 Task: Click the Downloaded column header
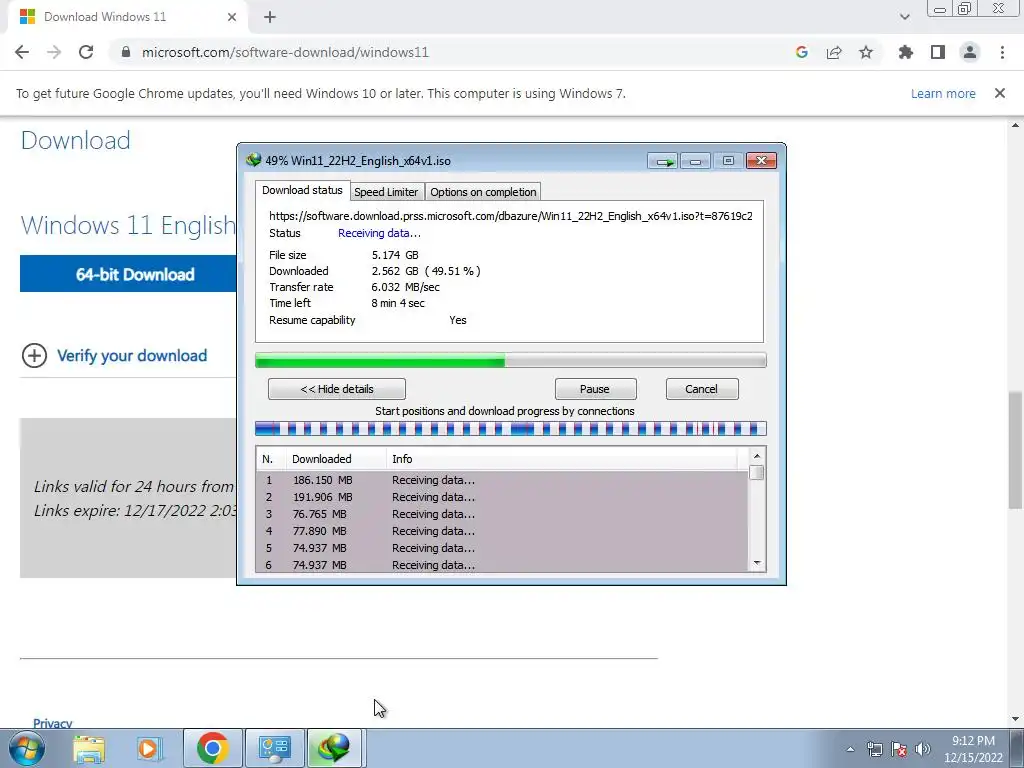point(336,459)
